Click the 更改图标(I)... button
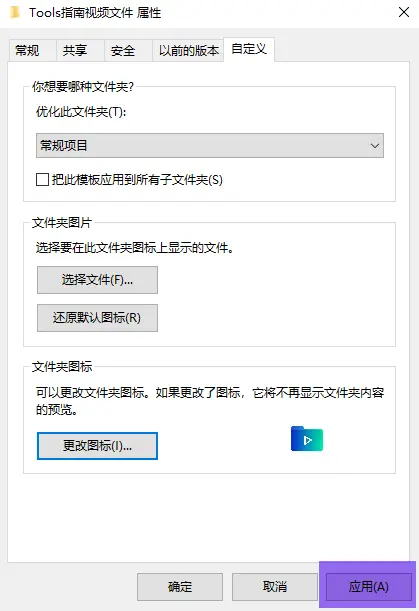The image size is (419, 611). [97, 446]
